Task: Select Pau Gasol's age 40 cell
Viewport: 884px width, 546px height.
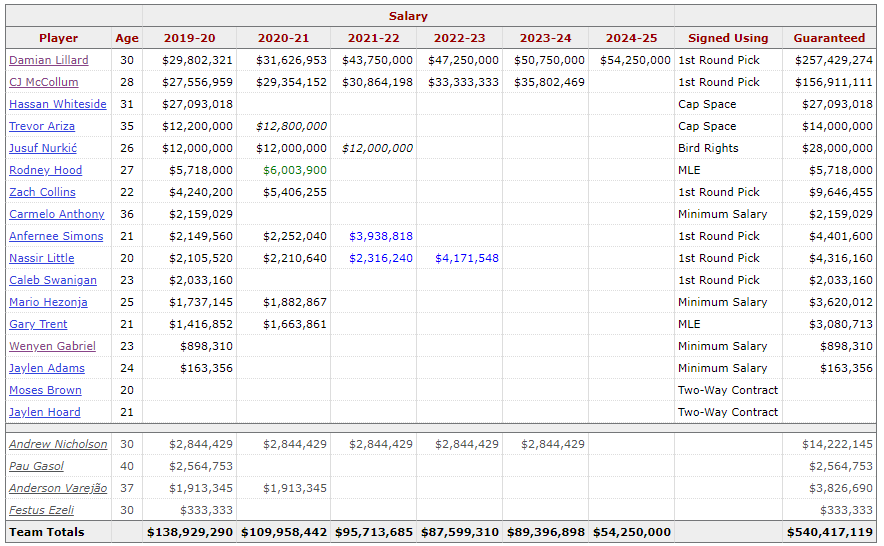Action: (127, 466)
